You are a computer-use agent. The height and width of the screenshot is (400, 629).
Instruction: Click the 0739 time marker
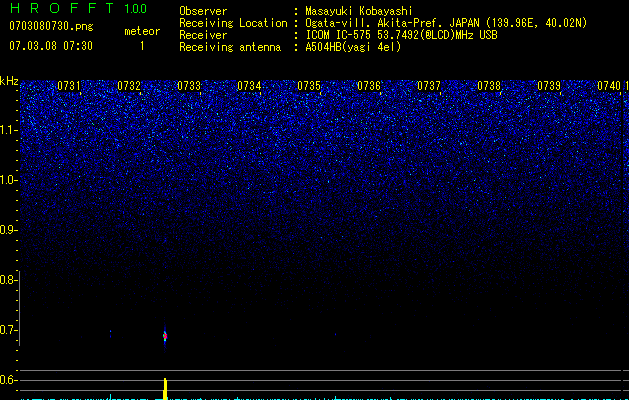click(549, 86)
